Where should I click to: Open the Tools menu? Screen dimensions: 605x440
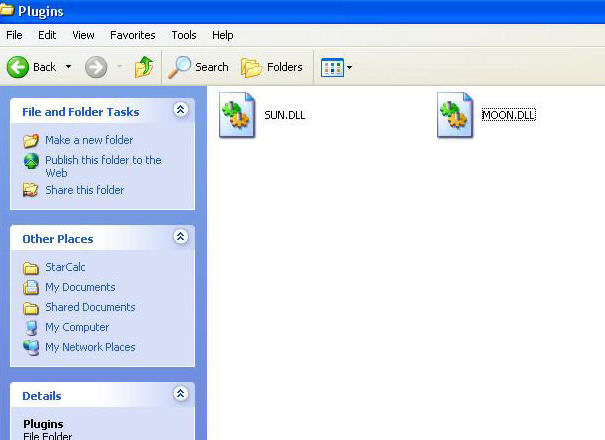(184, 35)
